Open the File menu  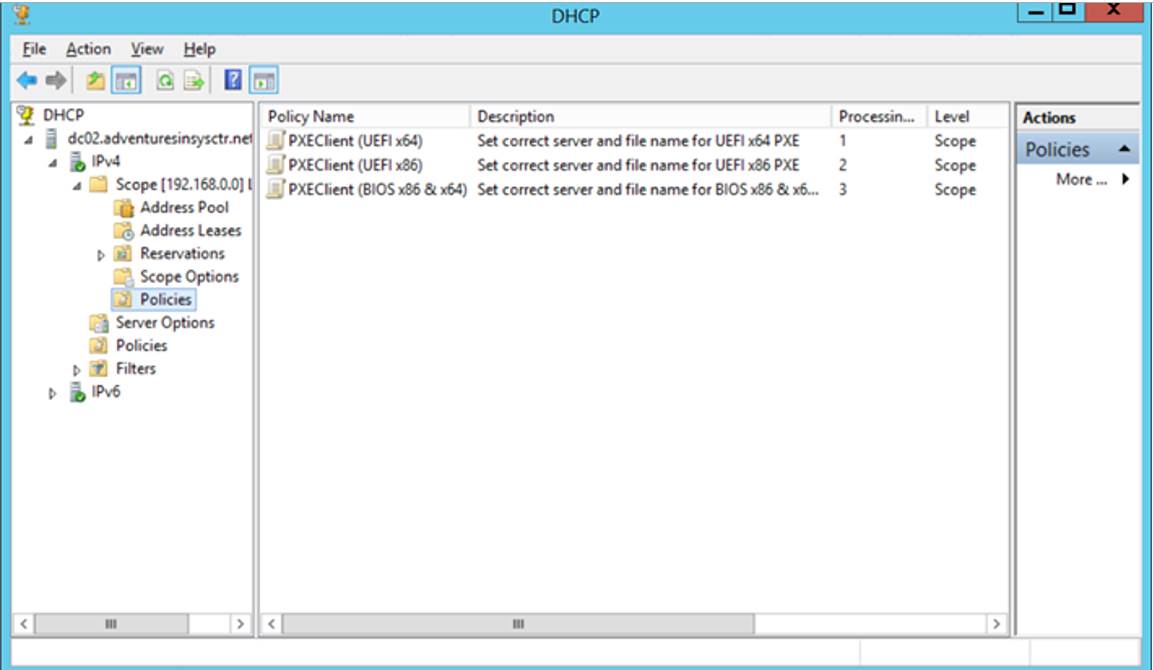35,49
